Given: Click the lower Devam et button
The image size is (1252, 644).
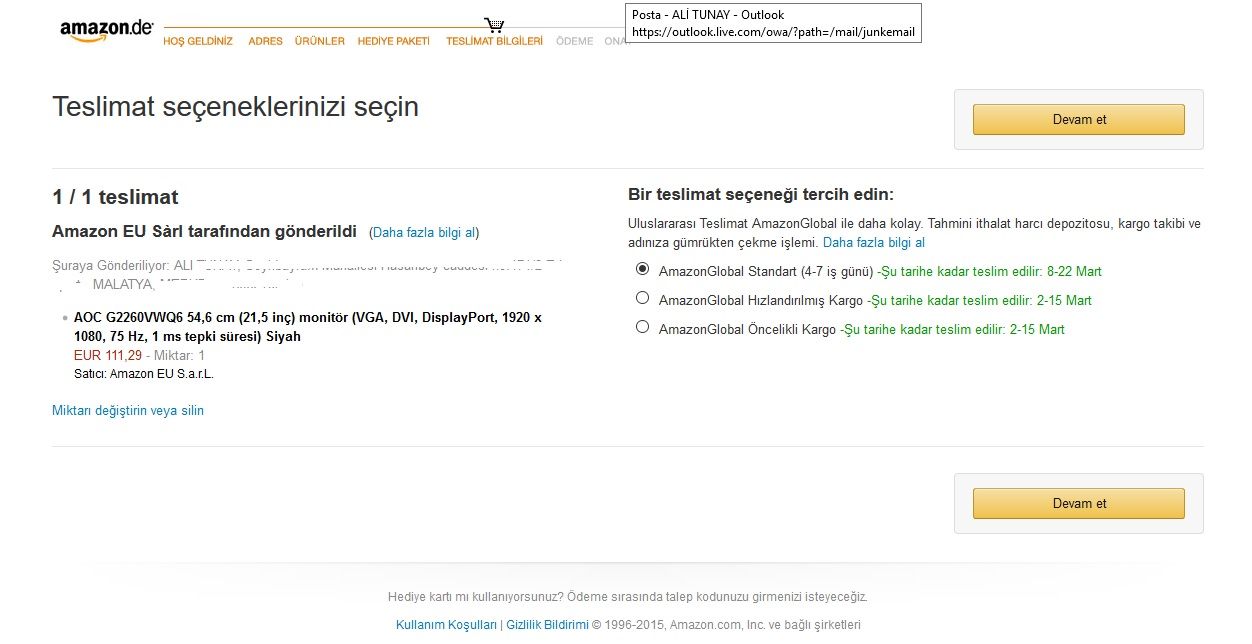Looking at the screenshot, I should click(x=1079, y=503).
